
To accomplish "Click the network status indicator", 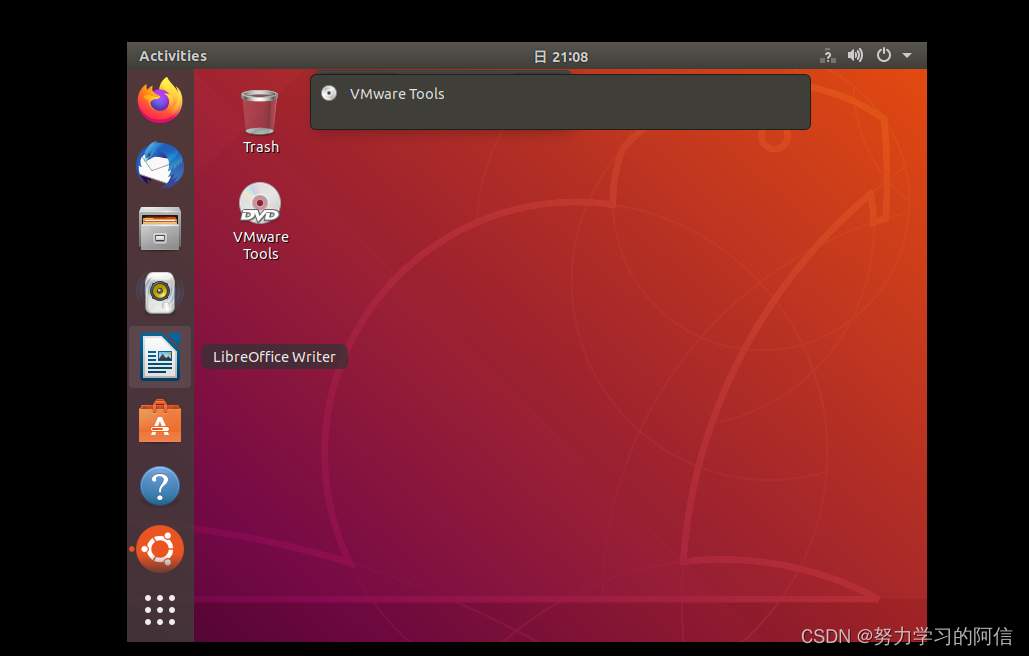I will (827, 56).
